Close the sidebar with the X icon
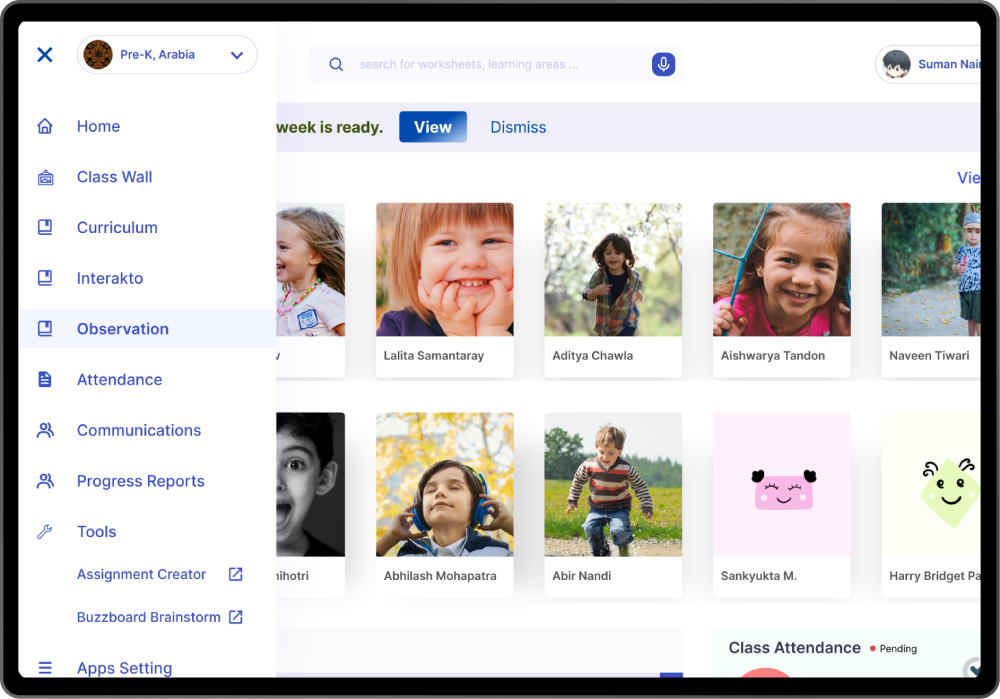 45,55
